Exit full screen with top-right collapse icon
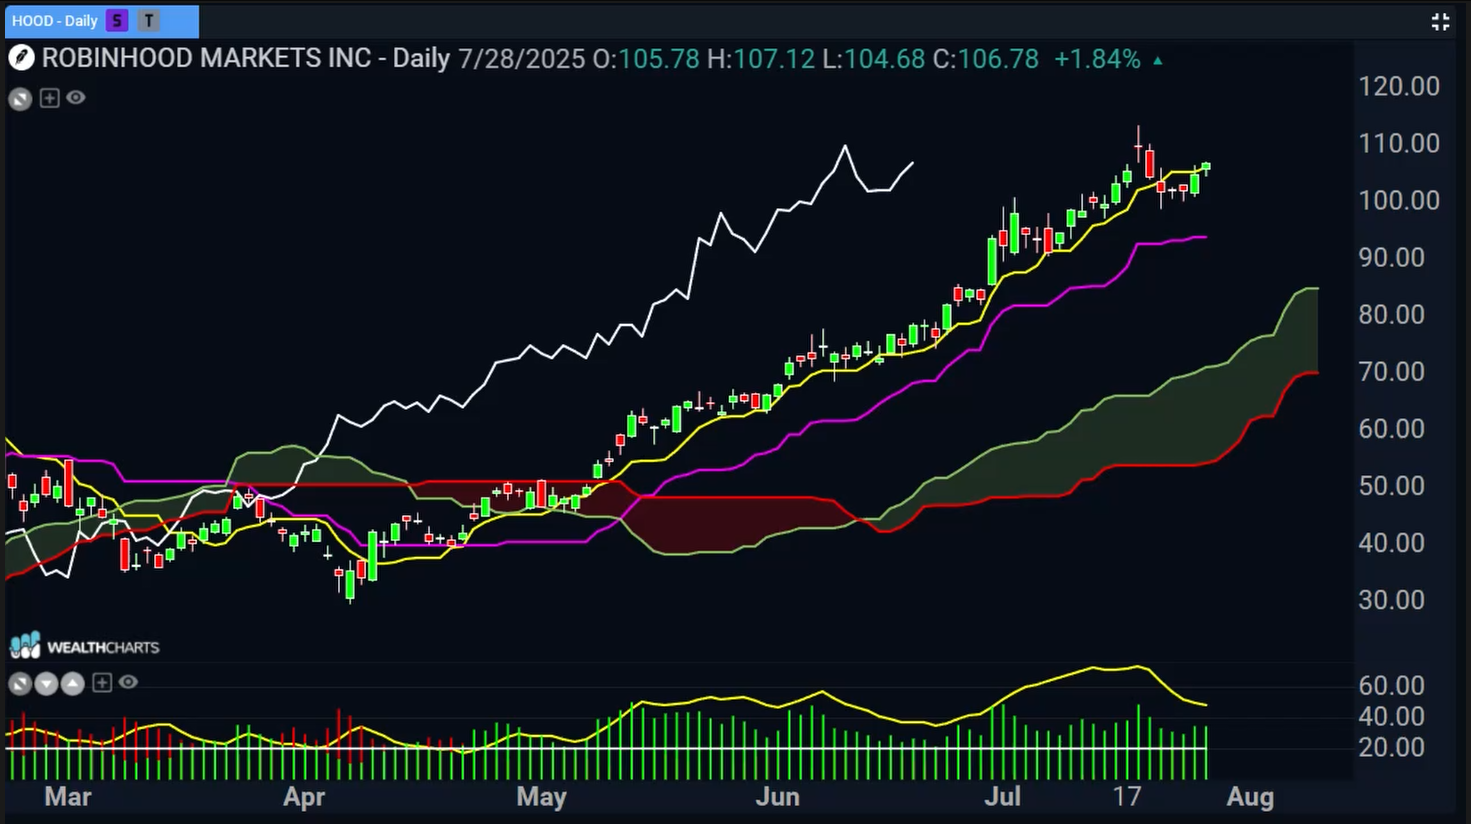 point(1440,21)
